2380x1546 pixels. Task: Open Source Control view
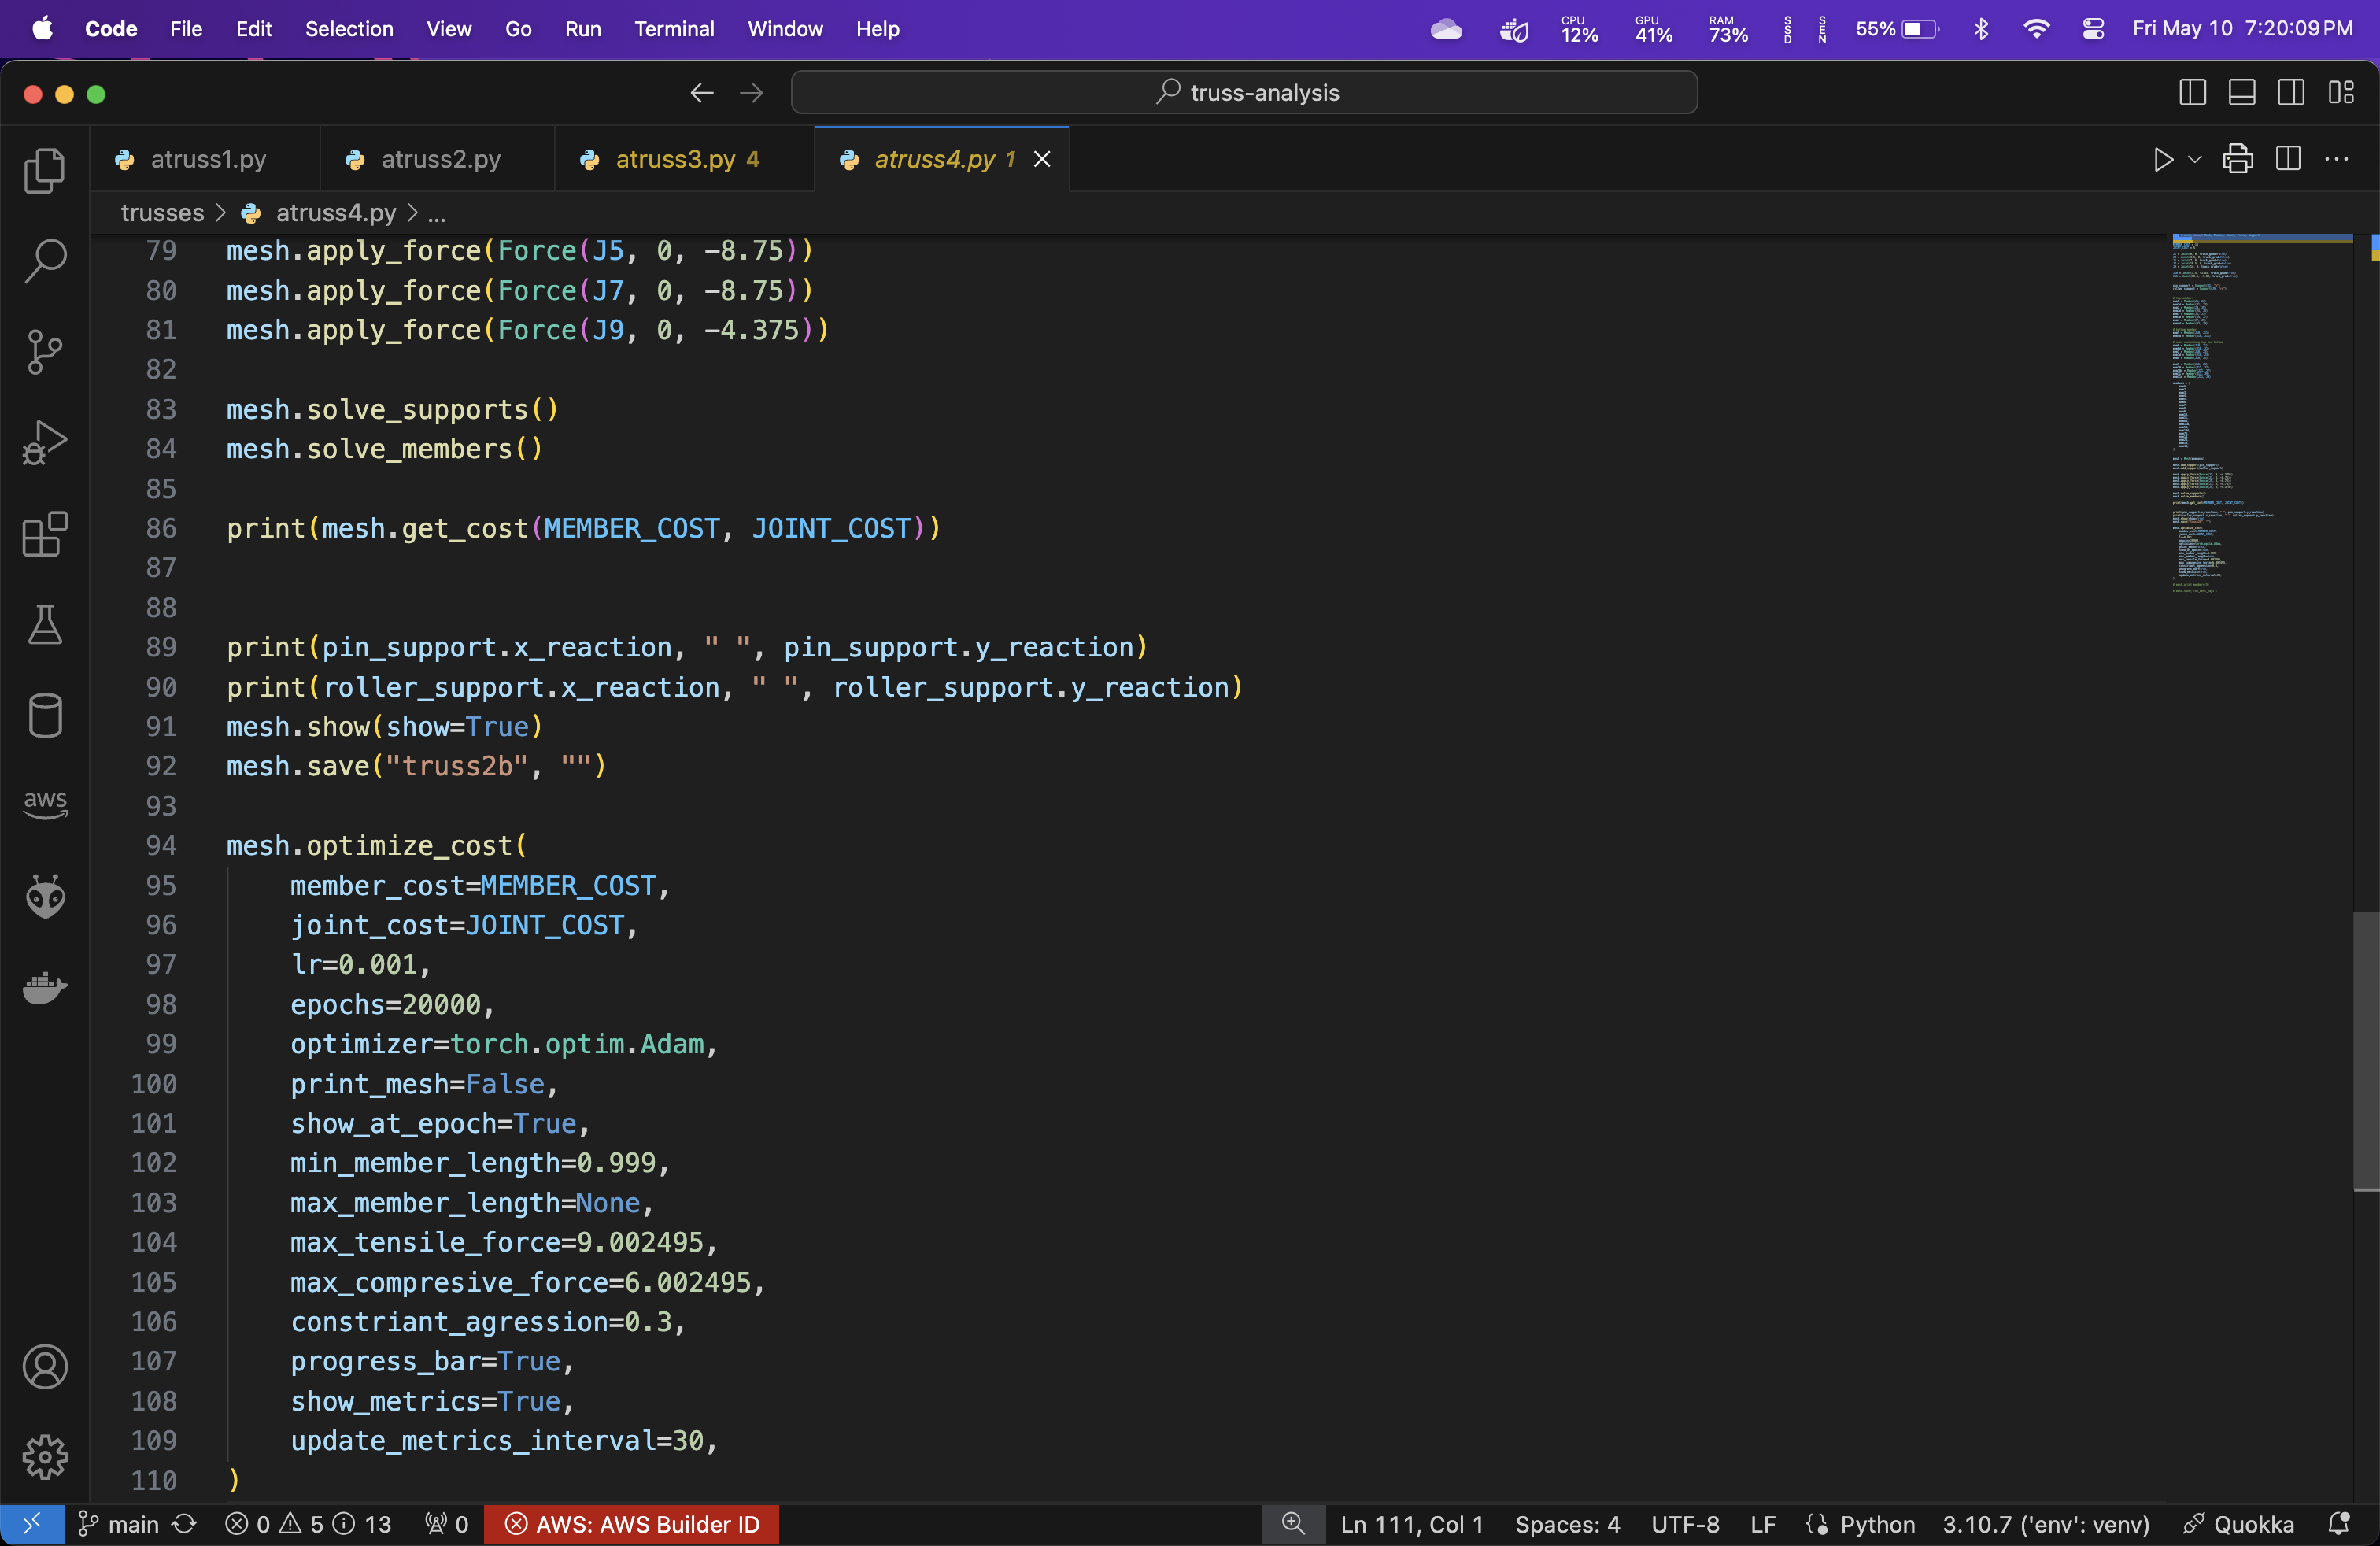coord(45,352)
